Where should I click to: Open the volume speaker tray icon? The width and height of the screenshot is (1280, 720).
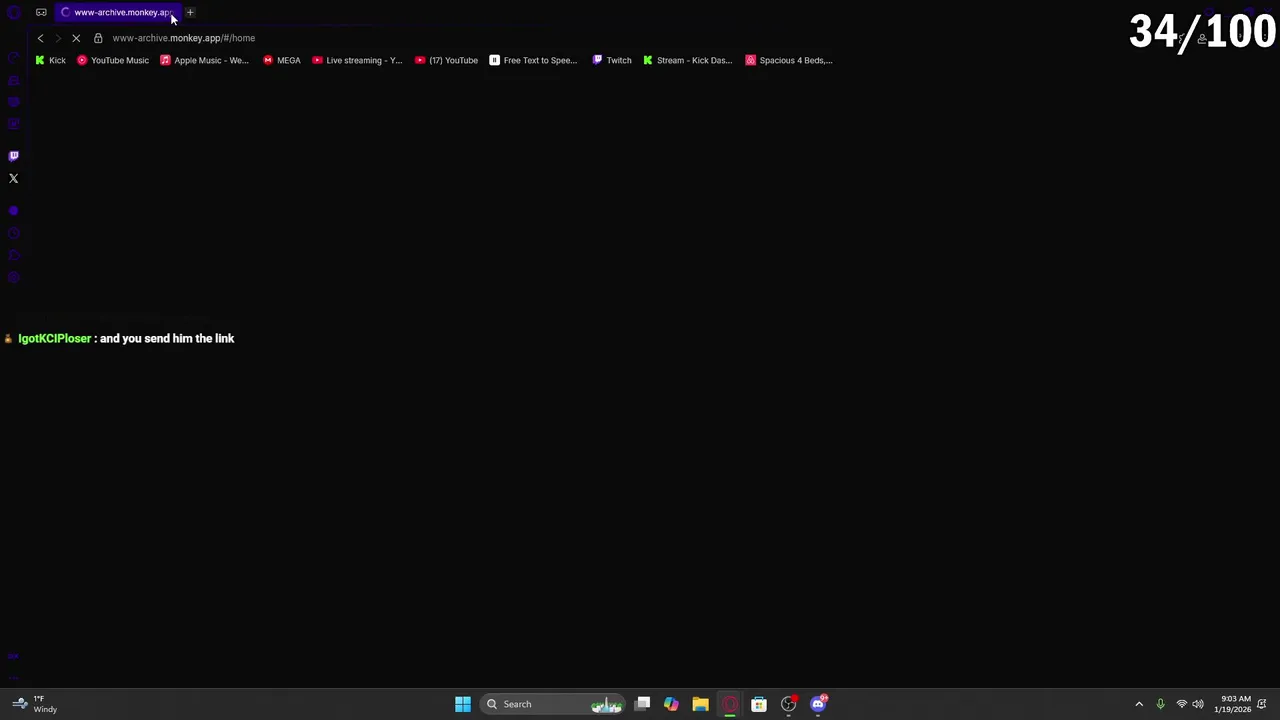click(x=1198, y=704)
